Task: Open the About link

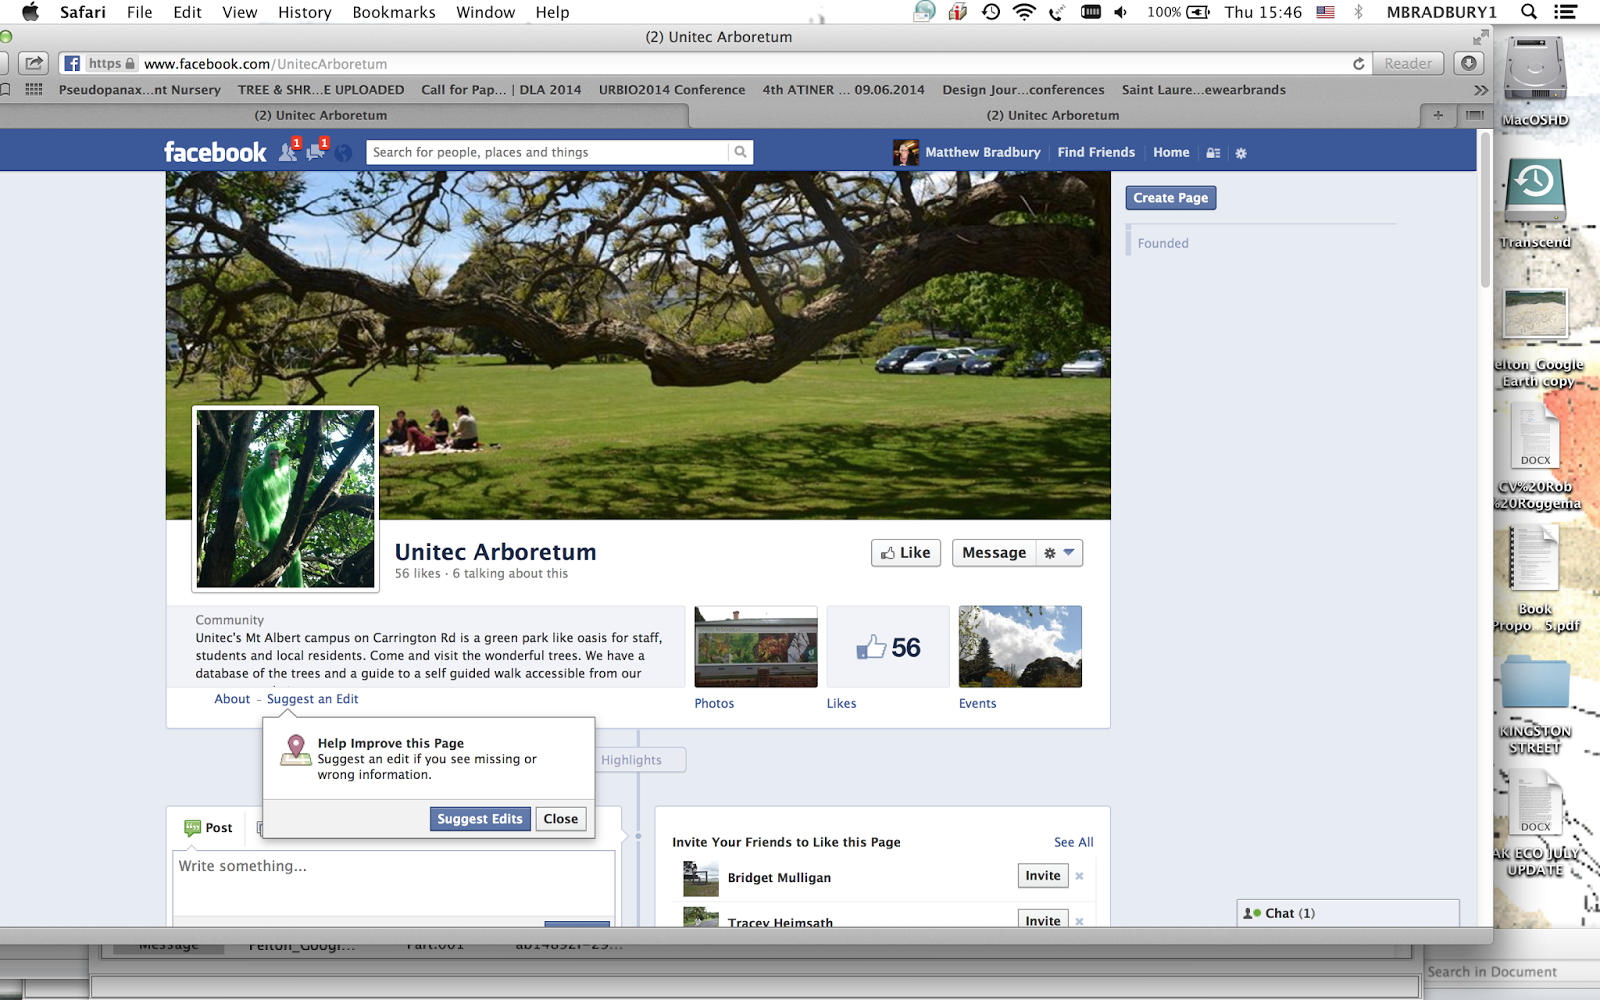Action: pos(232,699)
